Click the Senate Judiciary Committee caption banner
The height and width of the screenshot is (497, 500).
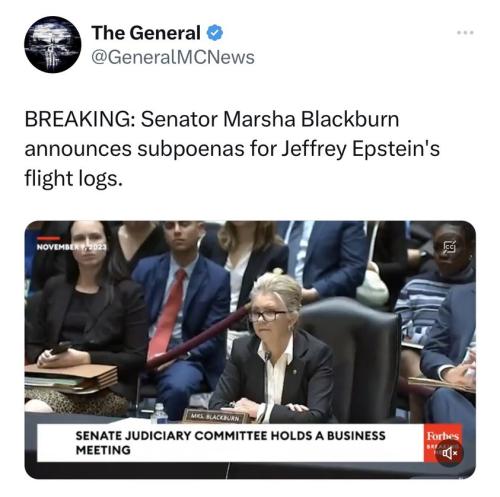coord(230,443)
